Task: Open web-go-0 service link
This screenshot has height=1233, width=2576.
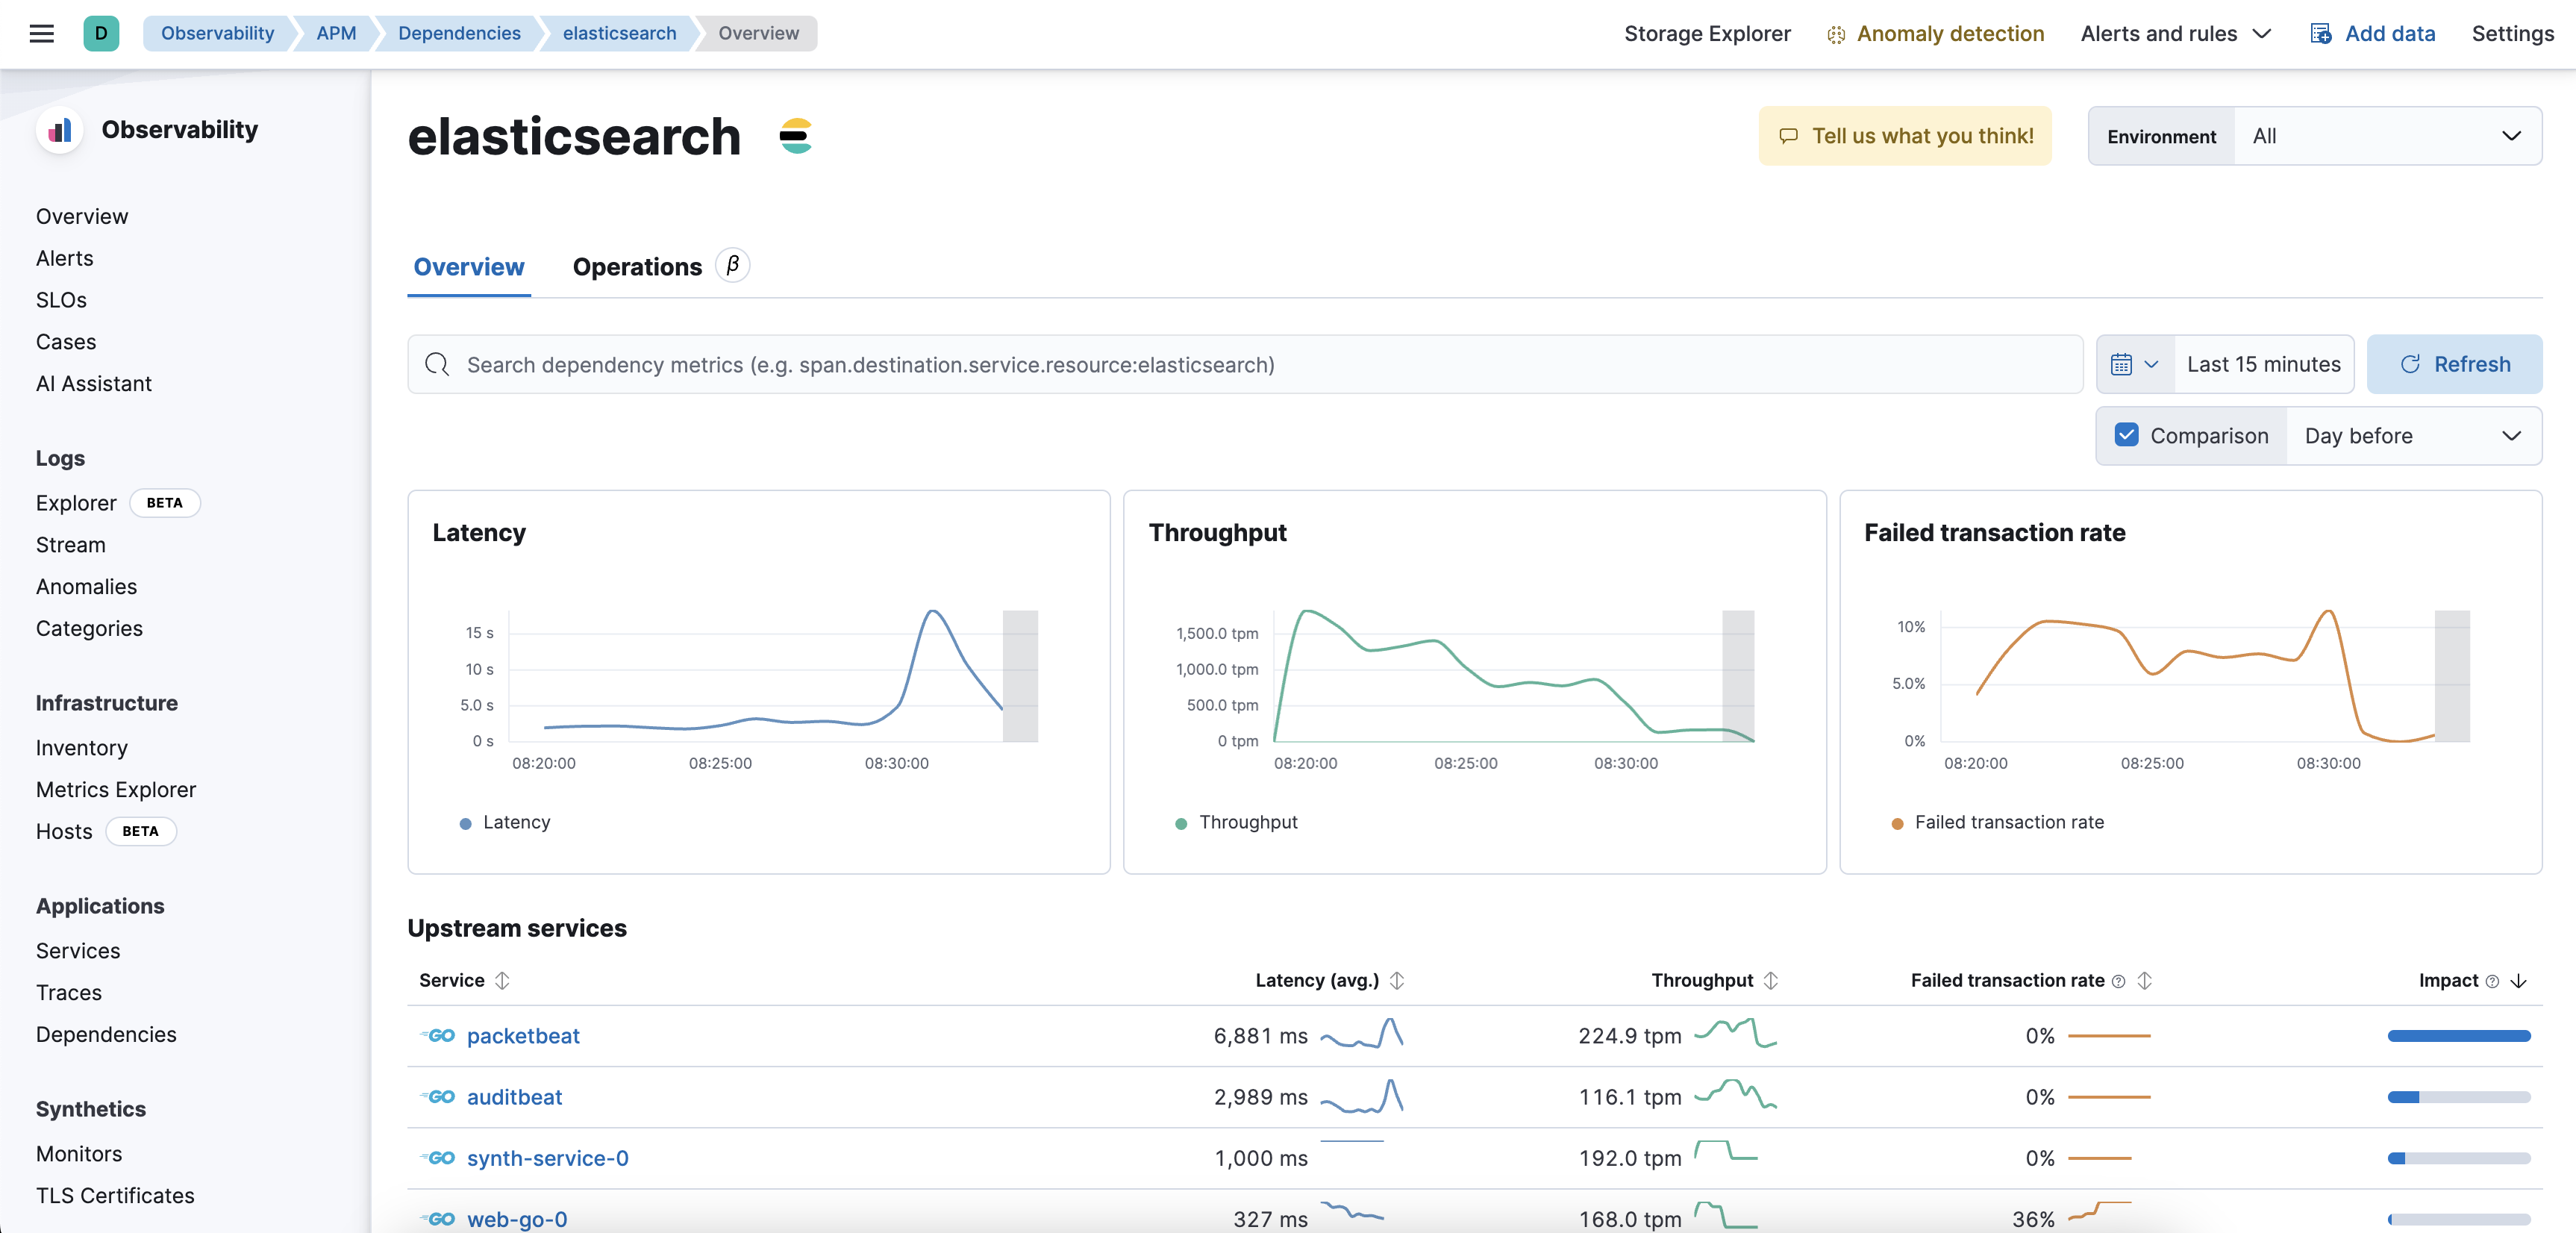Action: [517, 1219]
